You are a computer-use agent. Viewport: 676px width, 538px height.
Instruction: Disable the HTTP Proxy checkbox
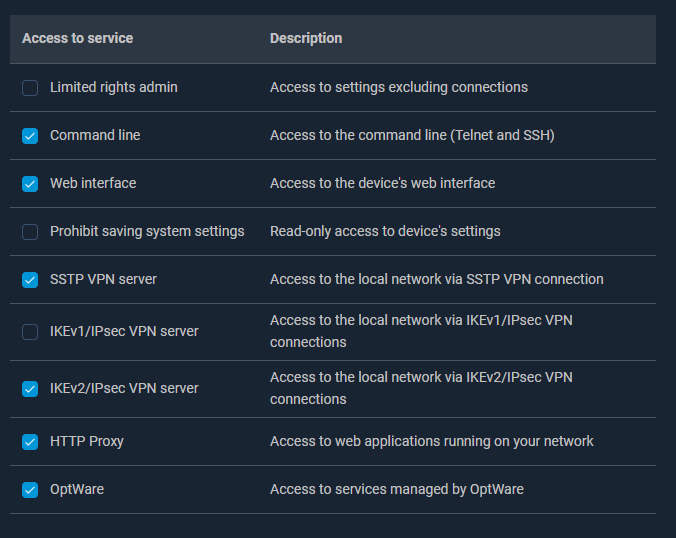(x=30, y=442)
